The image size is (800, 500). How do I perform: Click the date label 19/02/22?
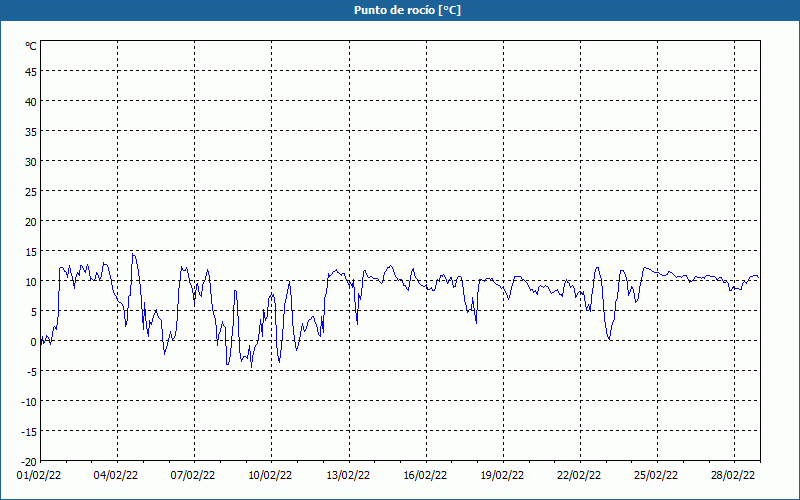(502, 476)
